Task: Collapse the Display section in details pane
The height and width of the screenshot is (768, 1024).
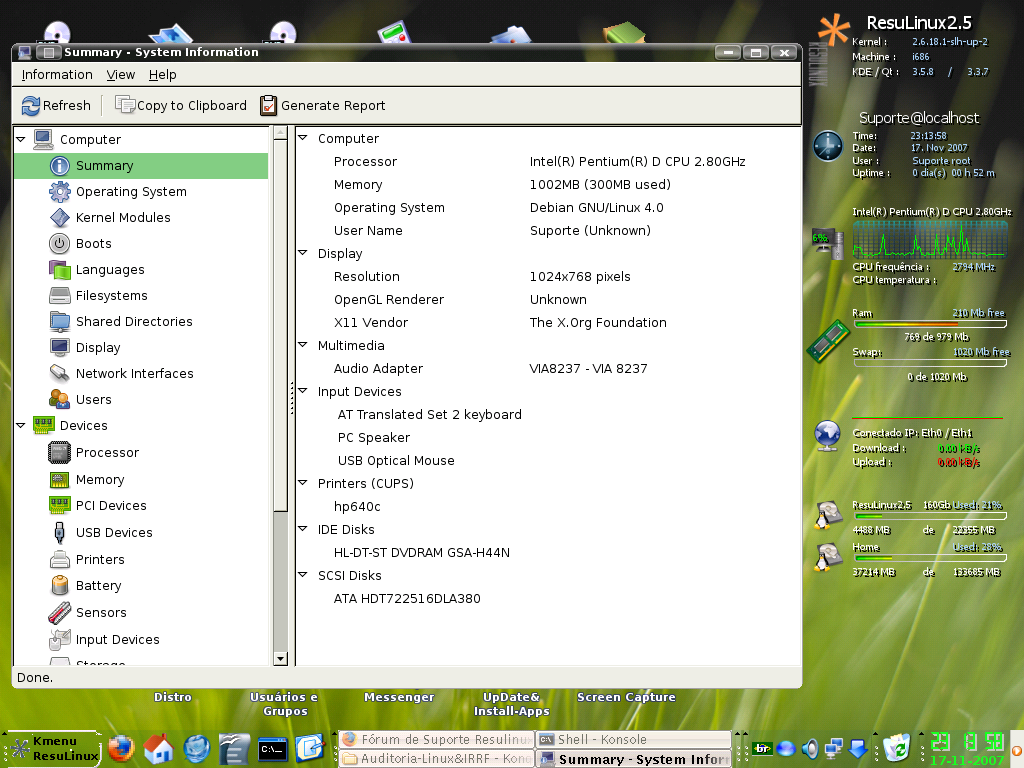Action: (302, 253)
